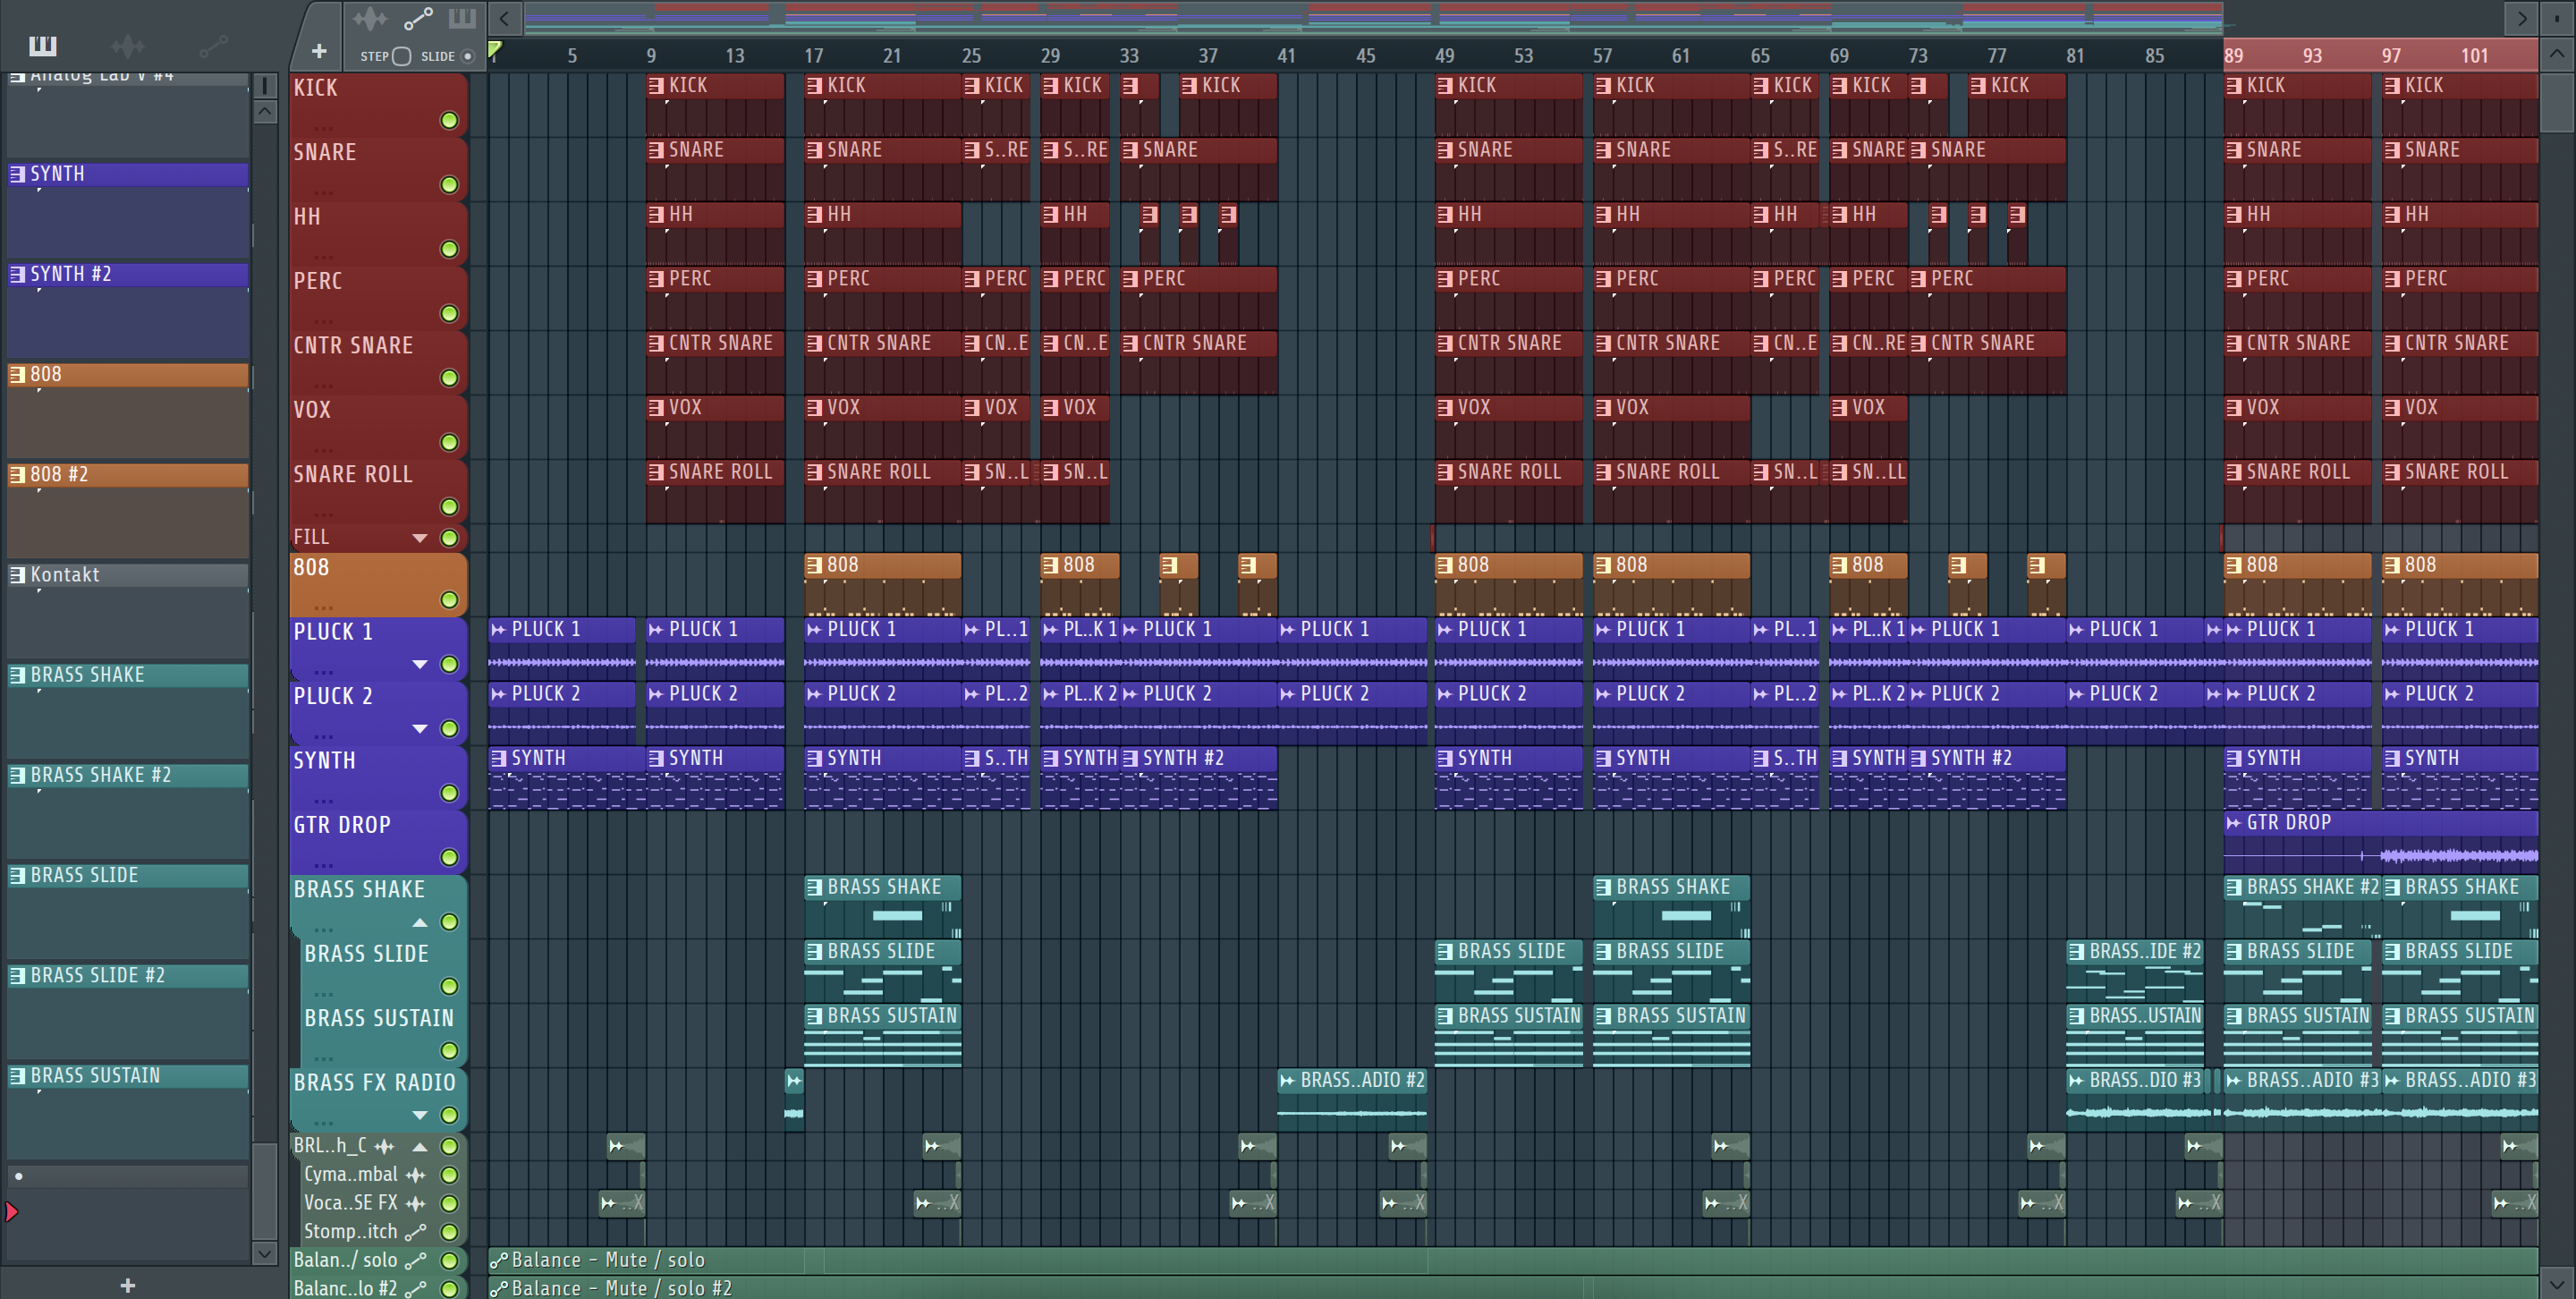
Task: Show audio clips in the picker panel
Action: 127,45
